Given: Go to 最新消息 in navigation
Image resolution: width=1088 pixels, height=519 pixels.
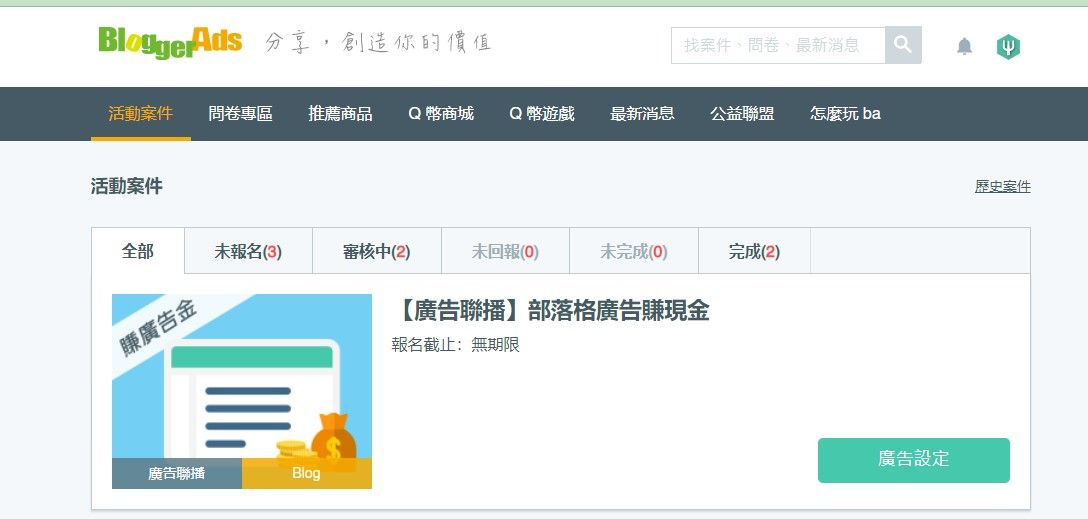Looking at the screenshot, I should (x=642, y=114).
